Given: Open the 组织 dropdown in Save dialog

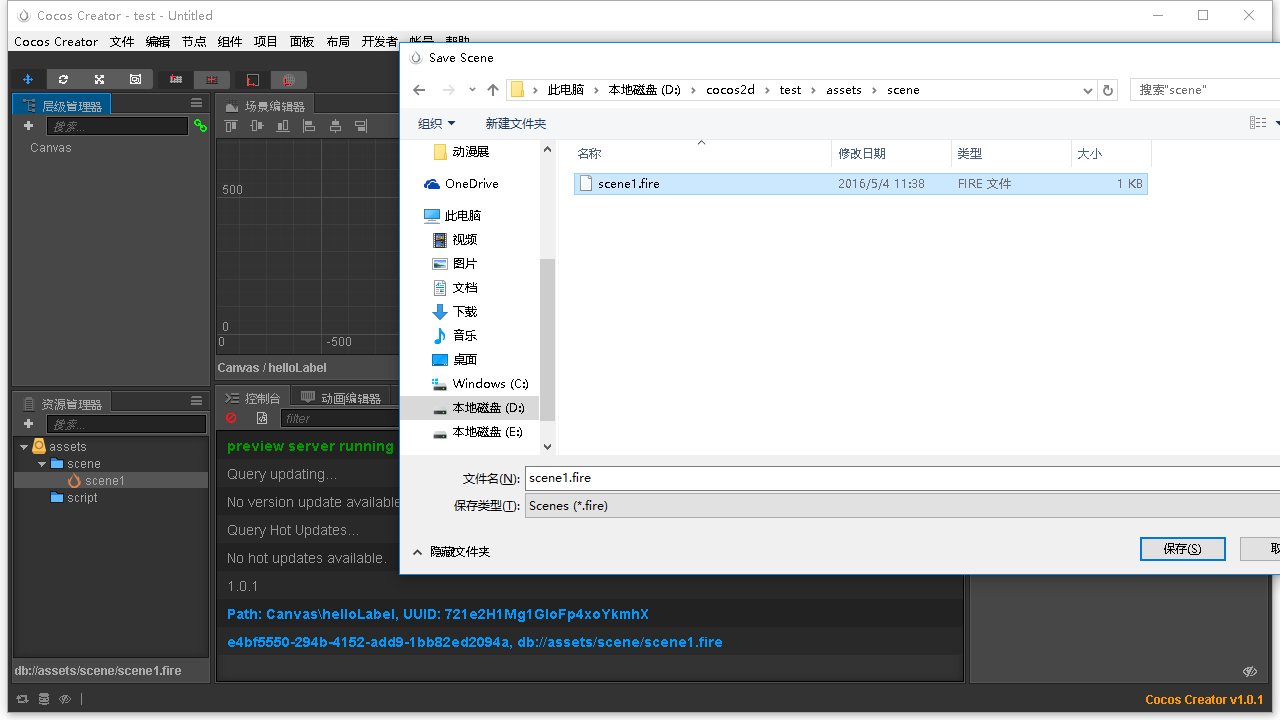Looking at the screenshot, I should click(437, 123).
